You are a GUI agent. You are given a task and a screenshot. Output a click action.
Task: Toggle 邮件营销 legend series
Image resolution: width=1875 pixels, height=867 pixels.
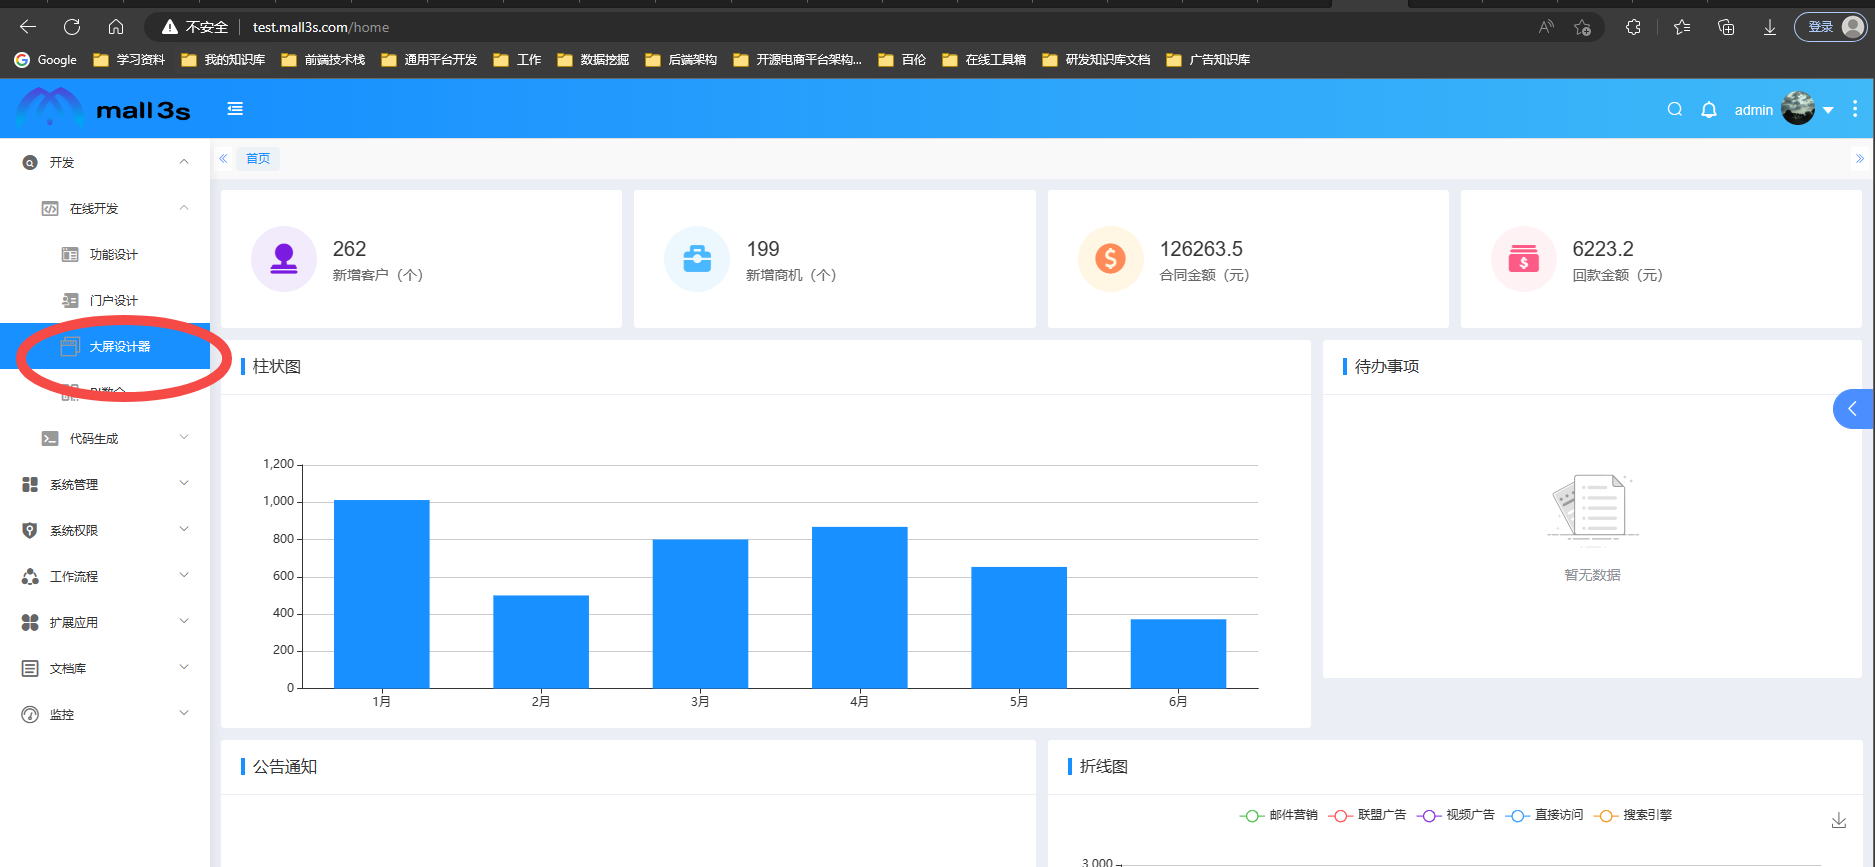point(1279,815)
